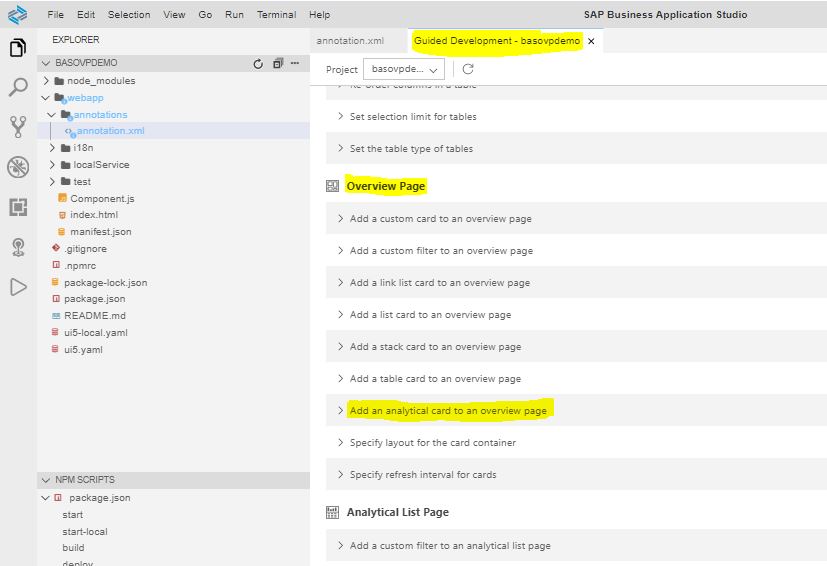Open README.md file
The image size is (827, 566).
(x=95, y=315)
